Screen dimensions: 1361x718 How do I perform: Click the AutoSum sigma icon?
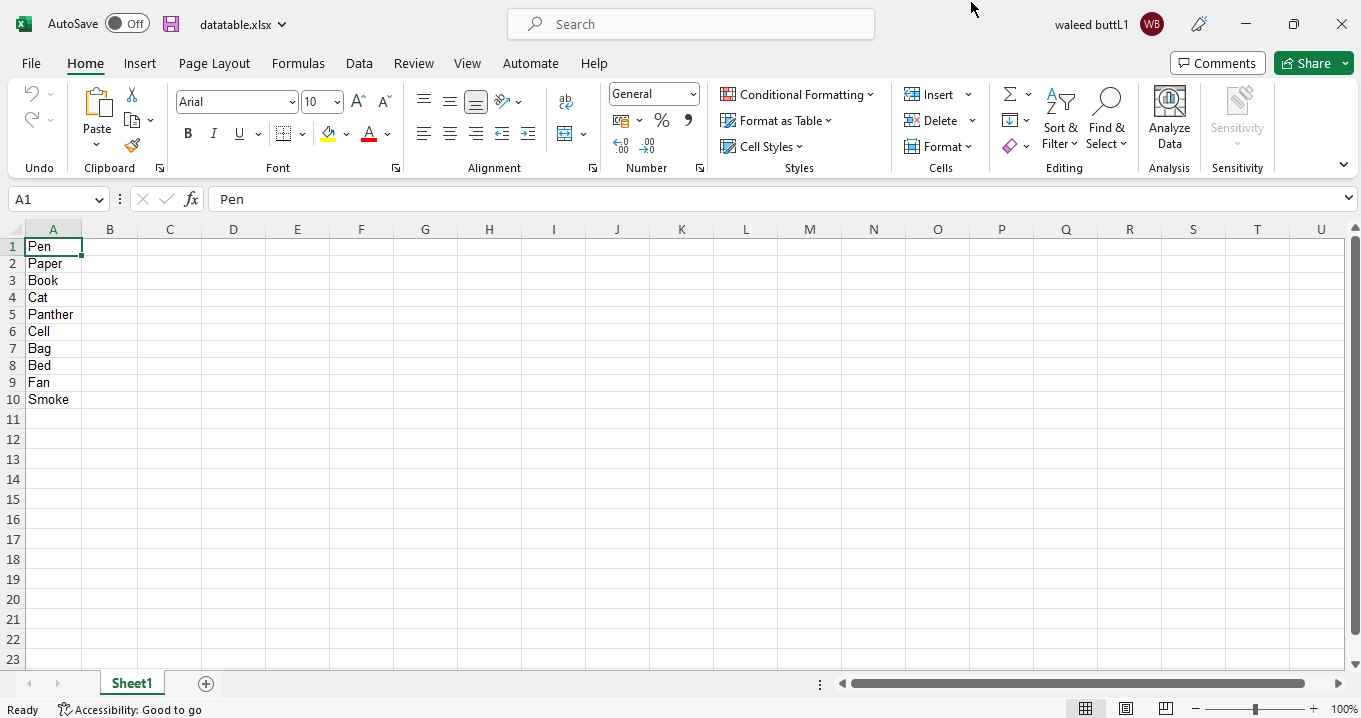coord(1010,94)
